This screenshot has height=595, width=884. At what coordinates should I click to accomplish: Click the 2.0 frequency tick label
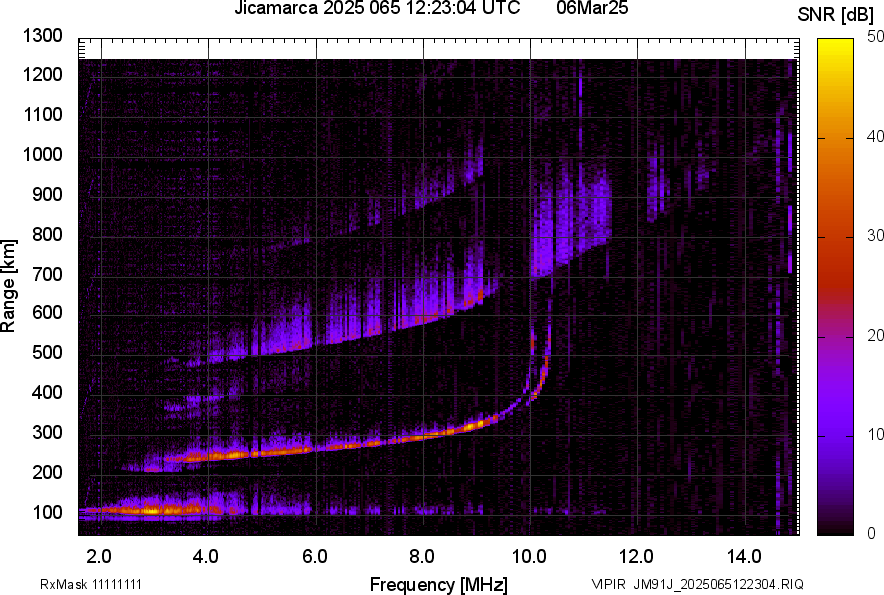98,555
